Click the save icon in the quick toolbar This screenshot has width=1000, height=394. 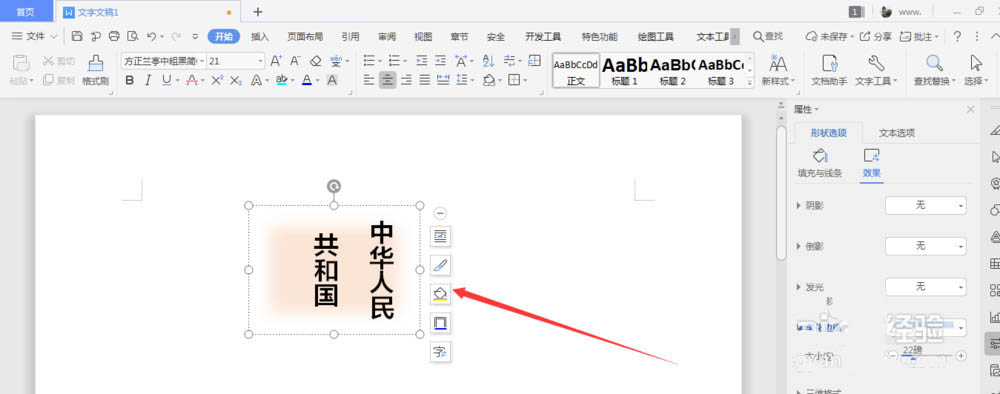pos(77,36)
